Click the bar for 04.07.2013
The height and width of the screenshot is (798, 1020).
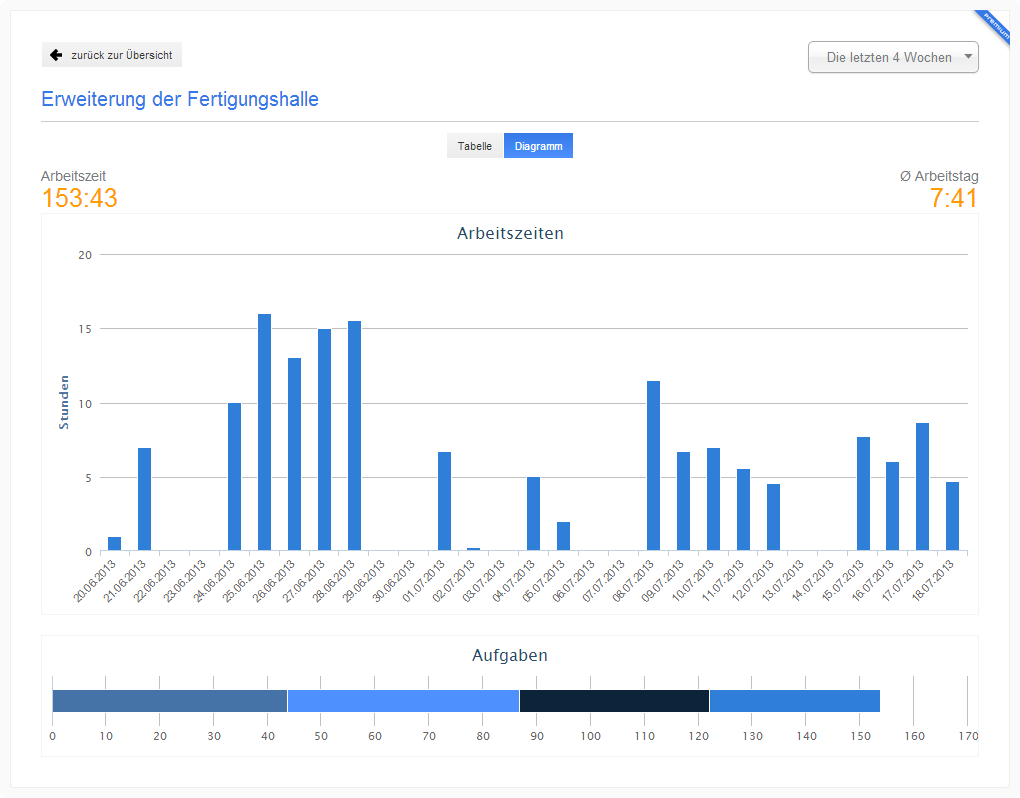533,514
